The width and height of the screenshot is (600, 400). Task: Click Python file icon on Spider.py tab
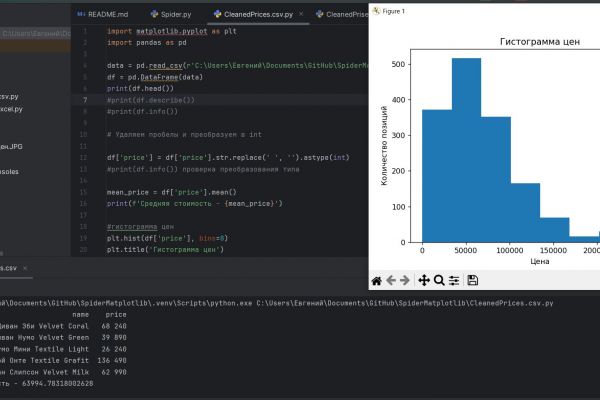coord(154,14)
